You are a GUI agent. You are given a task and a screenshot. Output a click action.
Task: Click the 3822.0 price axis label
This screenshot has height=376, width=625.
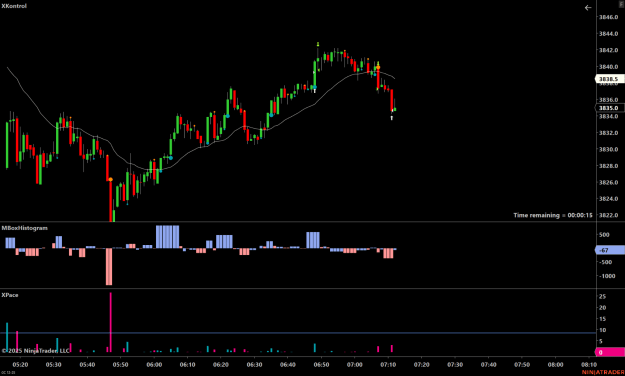pyautogui.click(x=609, y=215)
